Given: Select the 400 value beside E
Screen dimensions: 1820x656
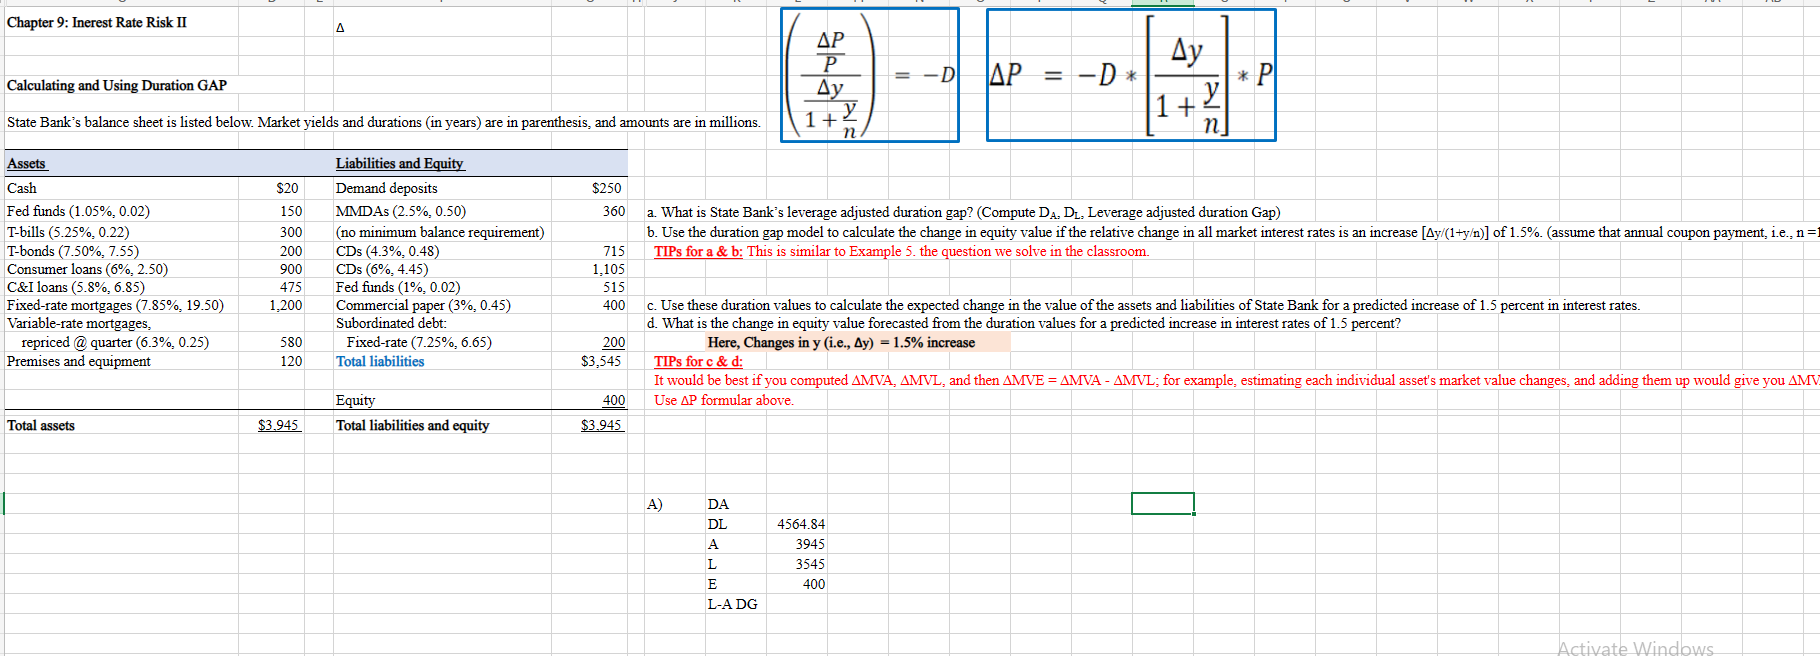Looking at the screenshot, I should point(814,584).
